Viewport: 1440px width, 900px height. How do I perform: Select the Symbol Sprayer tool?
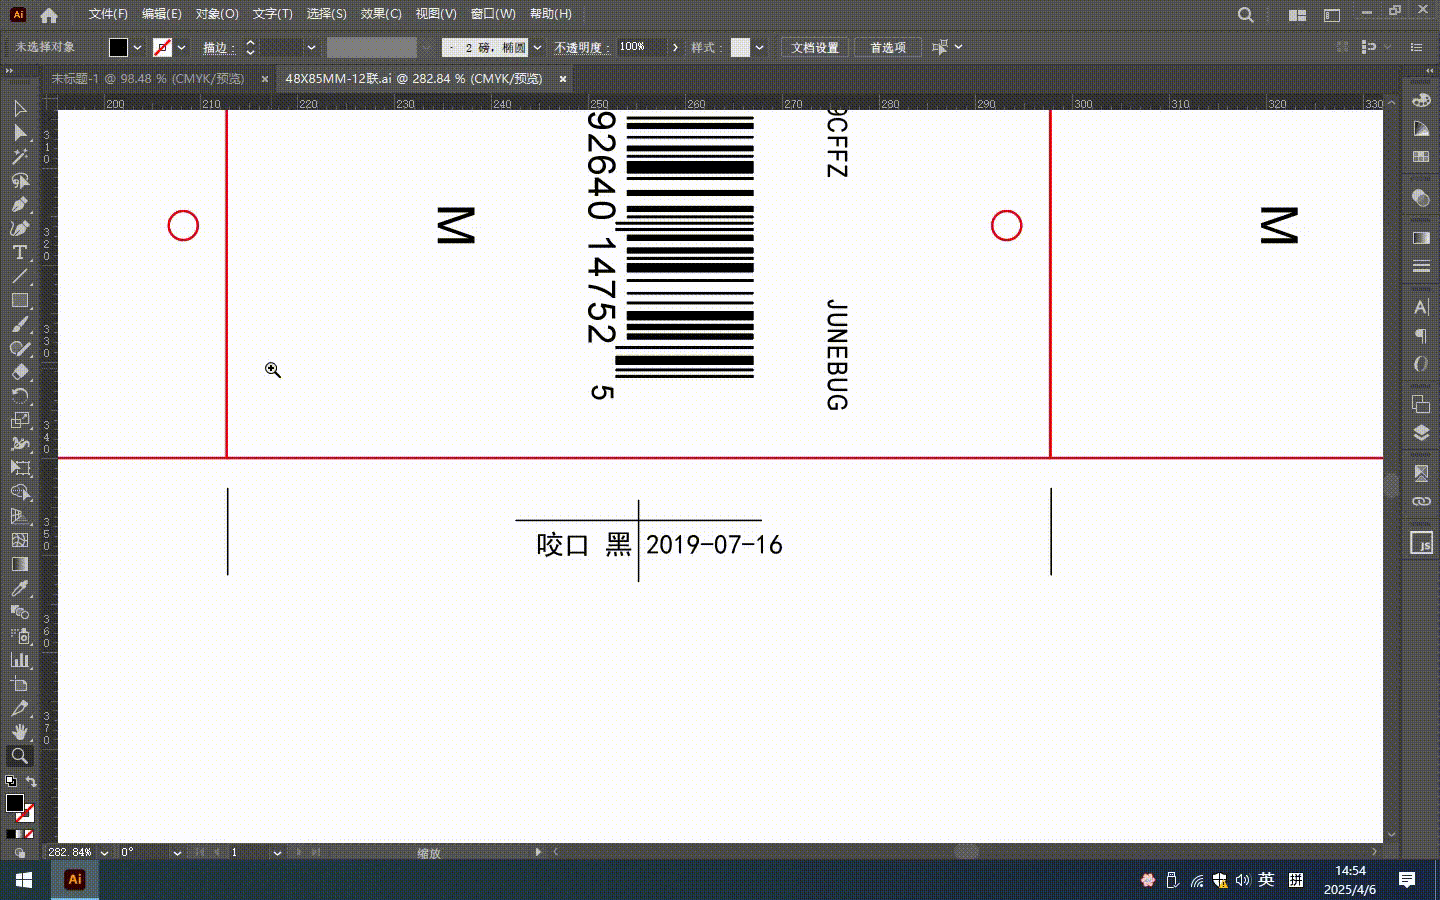(x=19, y=636)
